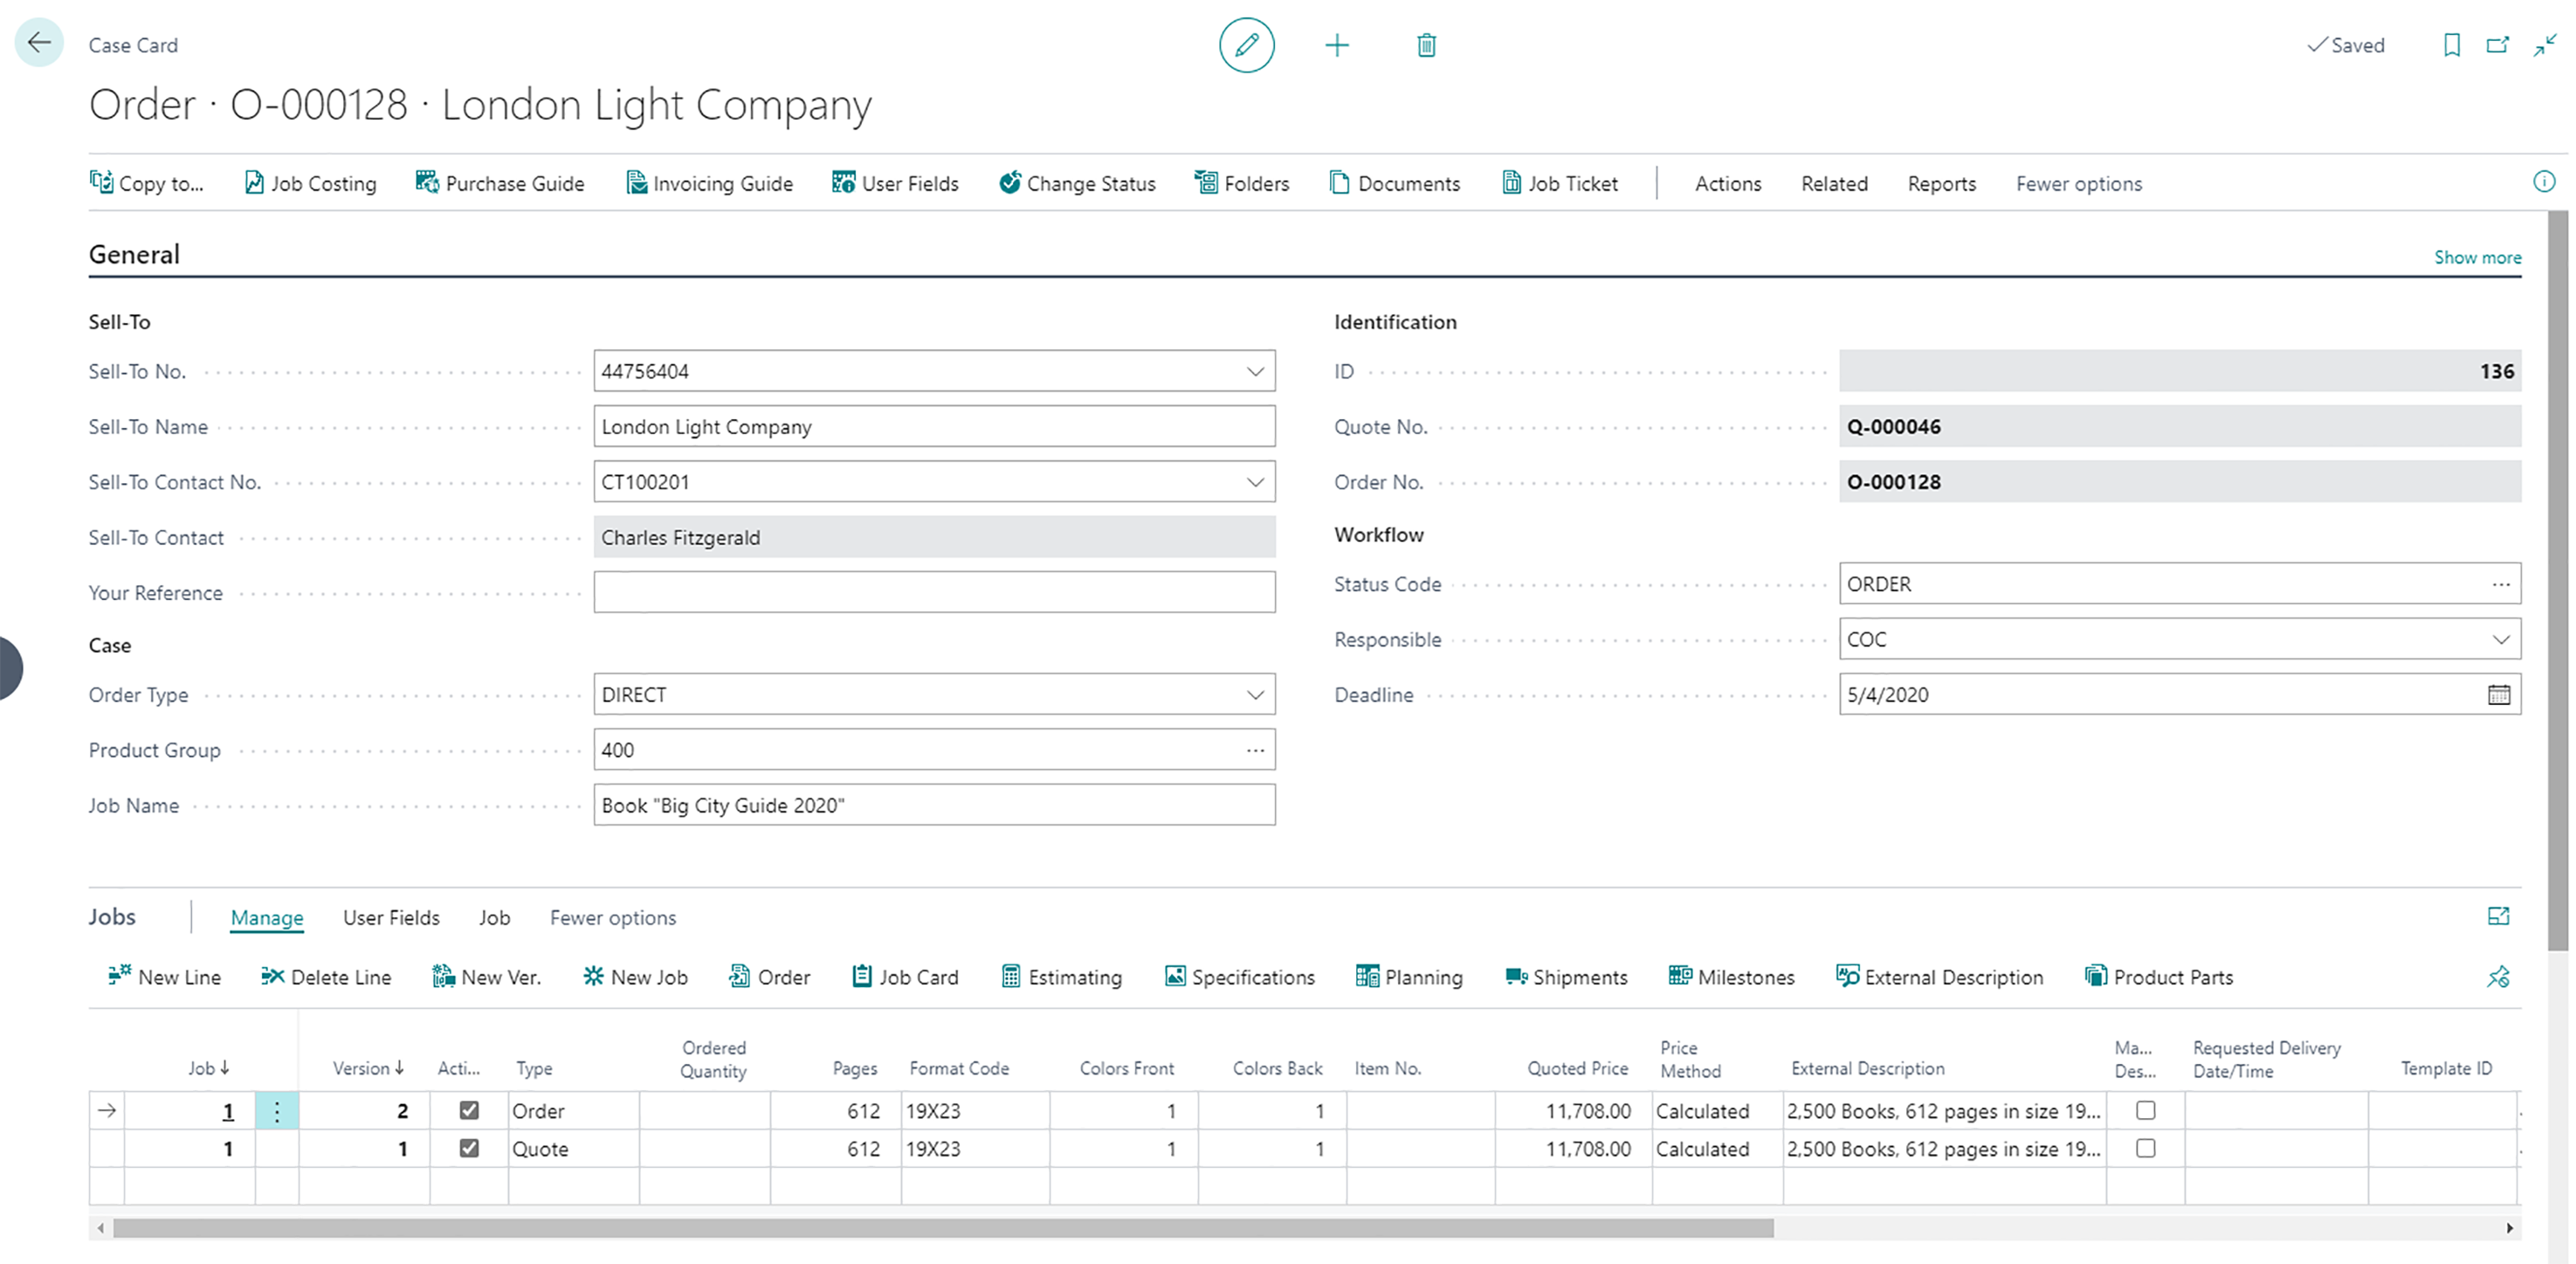Screen dimensions: 2576x1264
Task: Toggle the Active checkbox on the Quote line
Action: pyautogui.click(x=469, y=1148)
